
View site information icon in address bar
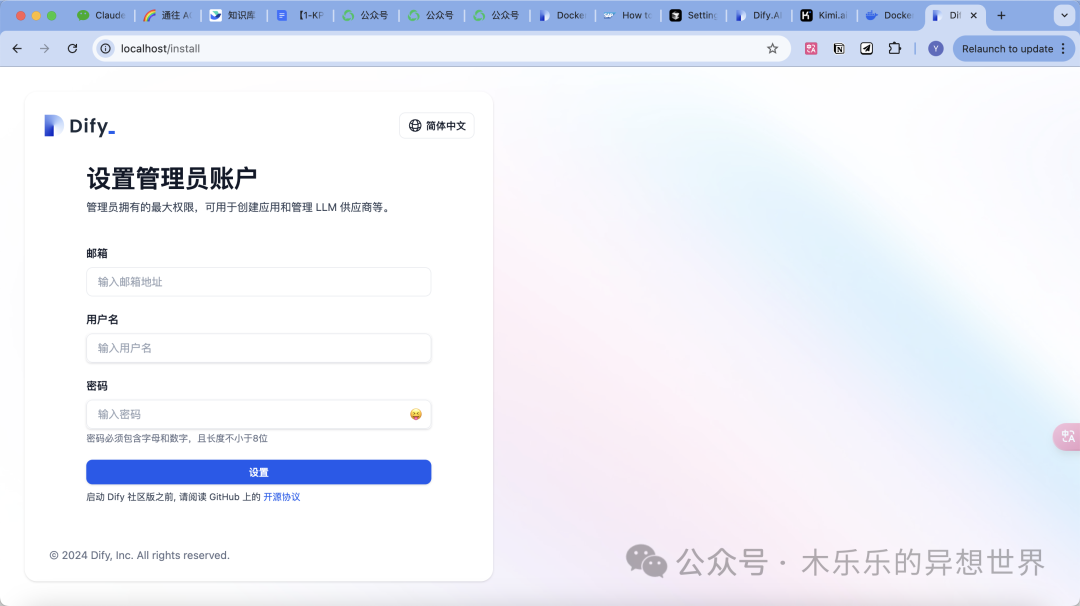pyautogui.click(x=105, y=48)
